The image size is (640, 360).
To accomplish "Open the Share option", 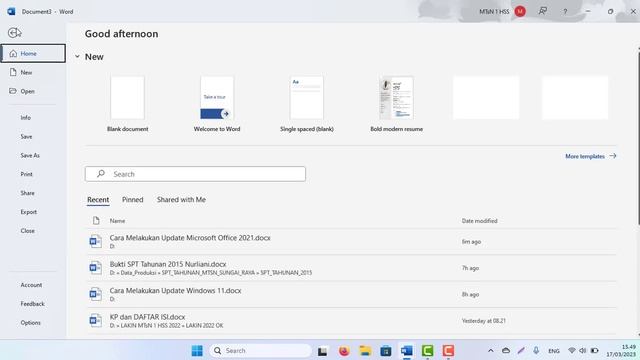I will [27, 193].
